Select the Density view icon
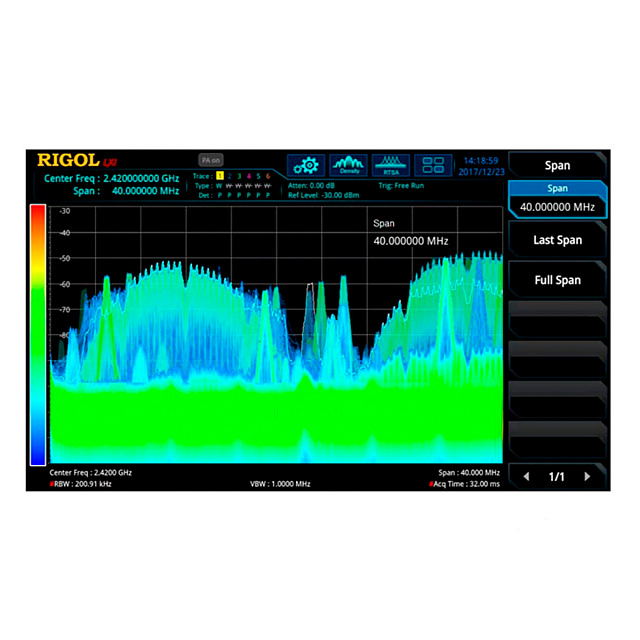 coord(349,165)
